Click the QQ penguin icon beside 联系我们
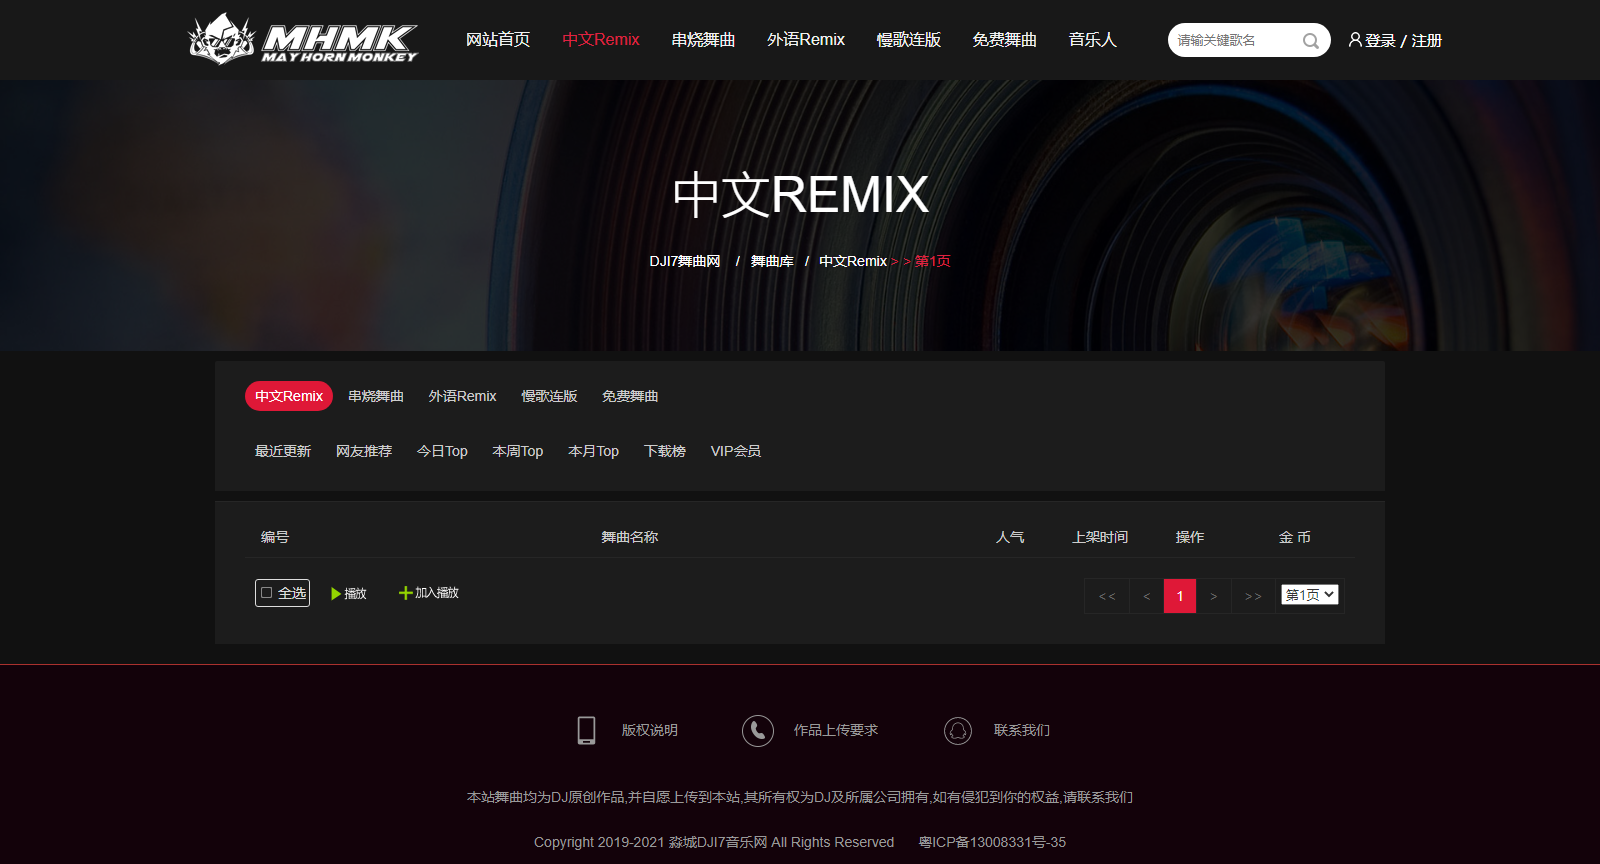The width and height of the screenshot is (1600, 864). [958, 731]
